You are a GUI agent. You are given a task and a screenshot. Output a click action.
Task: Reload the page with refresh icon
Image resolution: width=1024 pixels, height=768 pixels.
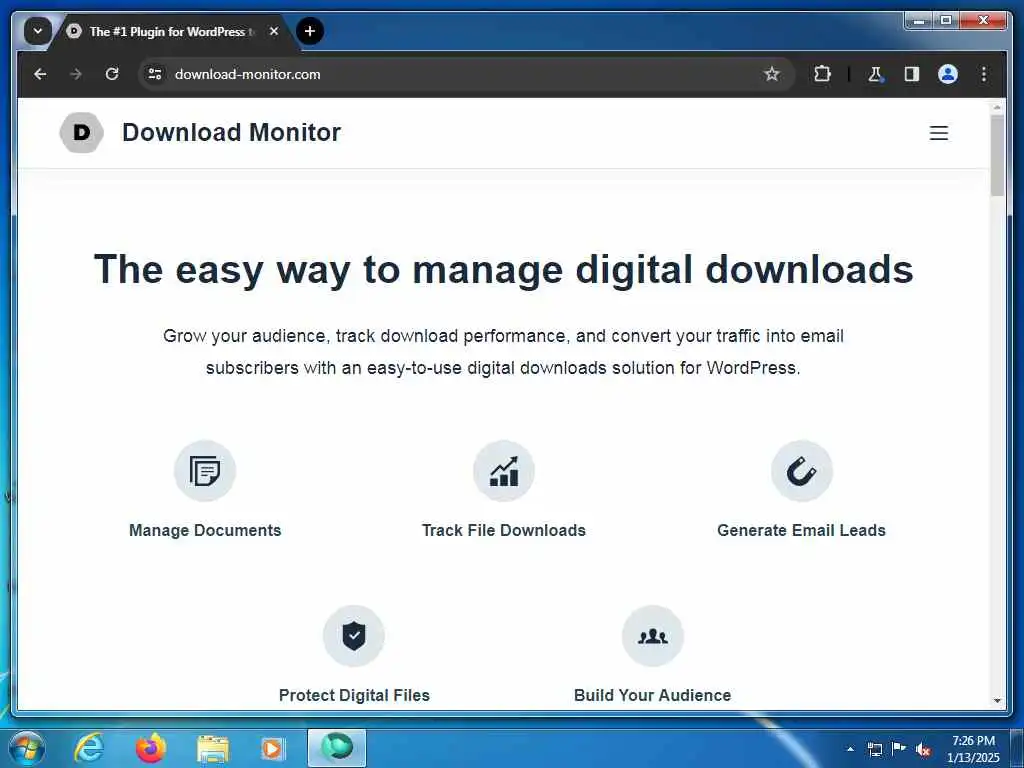pyautogui.click(x=112, y=74)
